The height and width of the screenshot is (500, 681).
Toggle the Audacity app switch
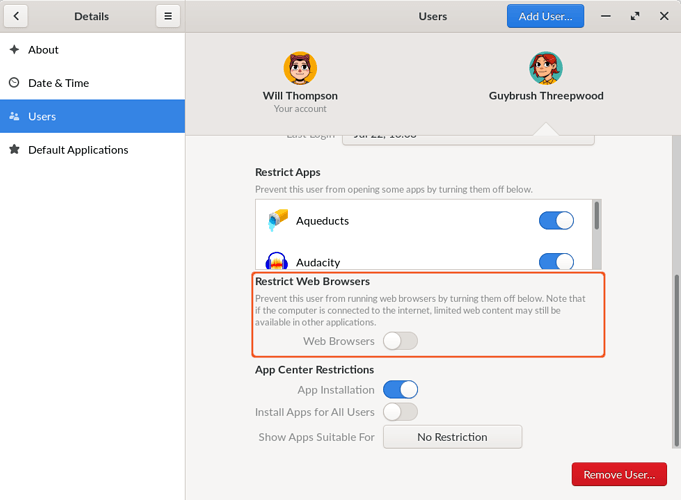[x=556, y=261]
